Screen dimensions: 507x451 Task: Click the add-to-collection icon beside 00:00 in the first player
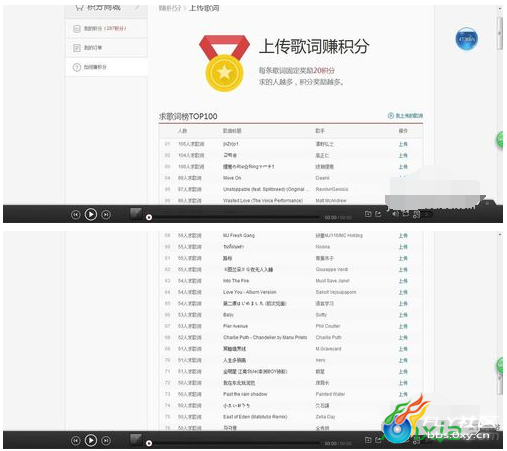[368, 214]
